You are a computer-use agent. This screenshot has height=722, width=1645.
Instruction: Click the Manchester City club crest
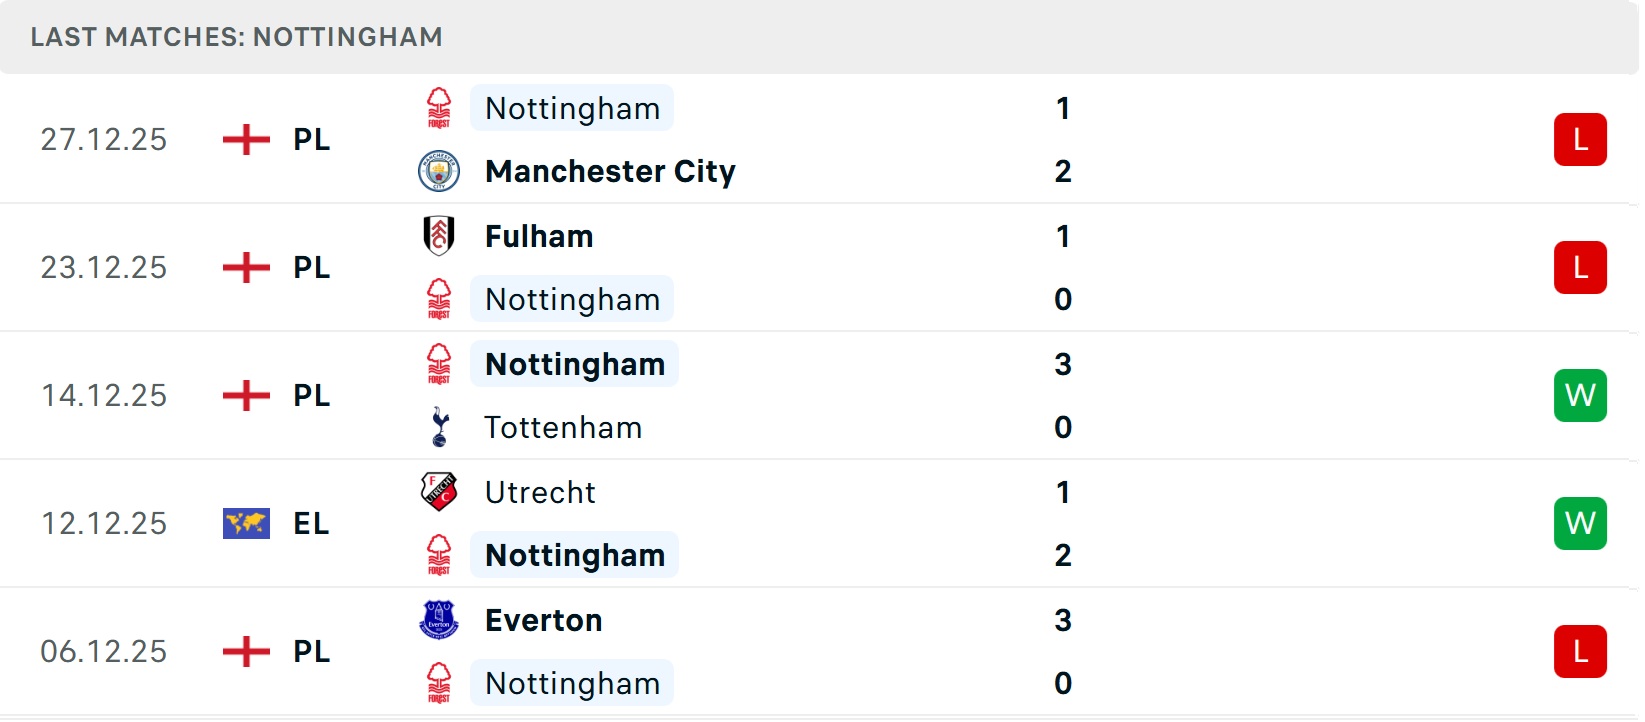[x=439, y=171]
